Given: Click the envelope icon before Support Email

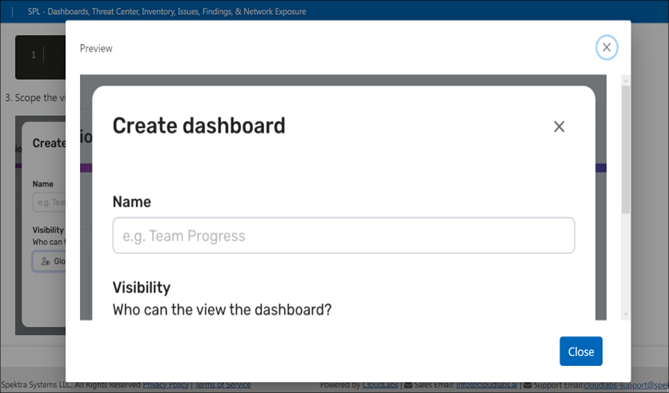Looking at the screenshot, I should [528, 385].
